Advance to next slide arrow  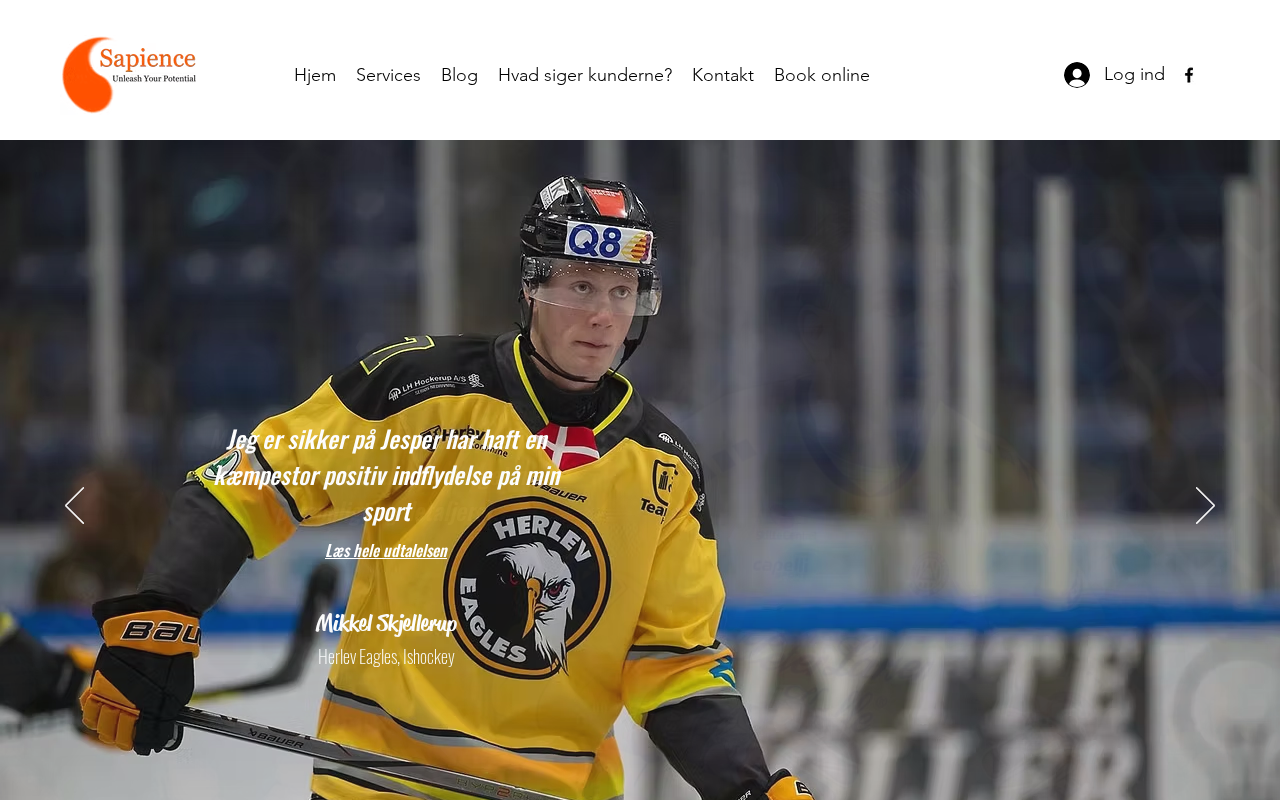1205,506
